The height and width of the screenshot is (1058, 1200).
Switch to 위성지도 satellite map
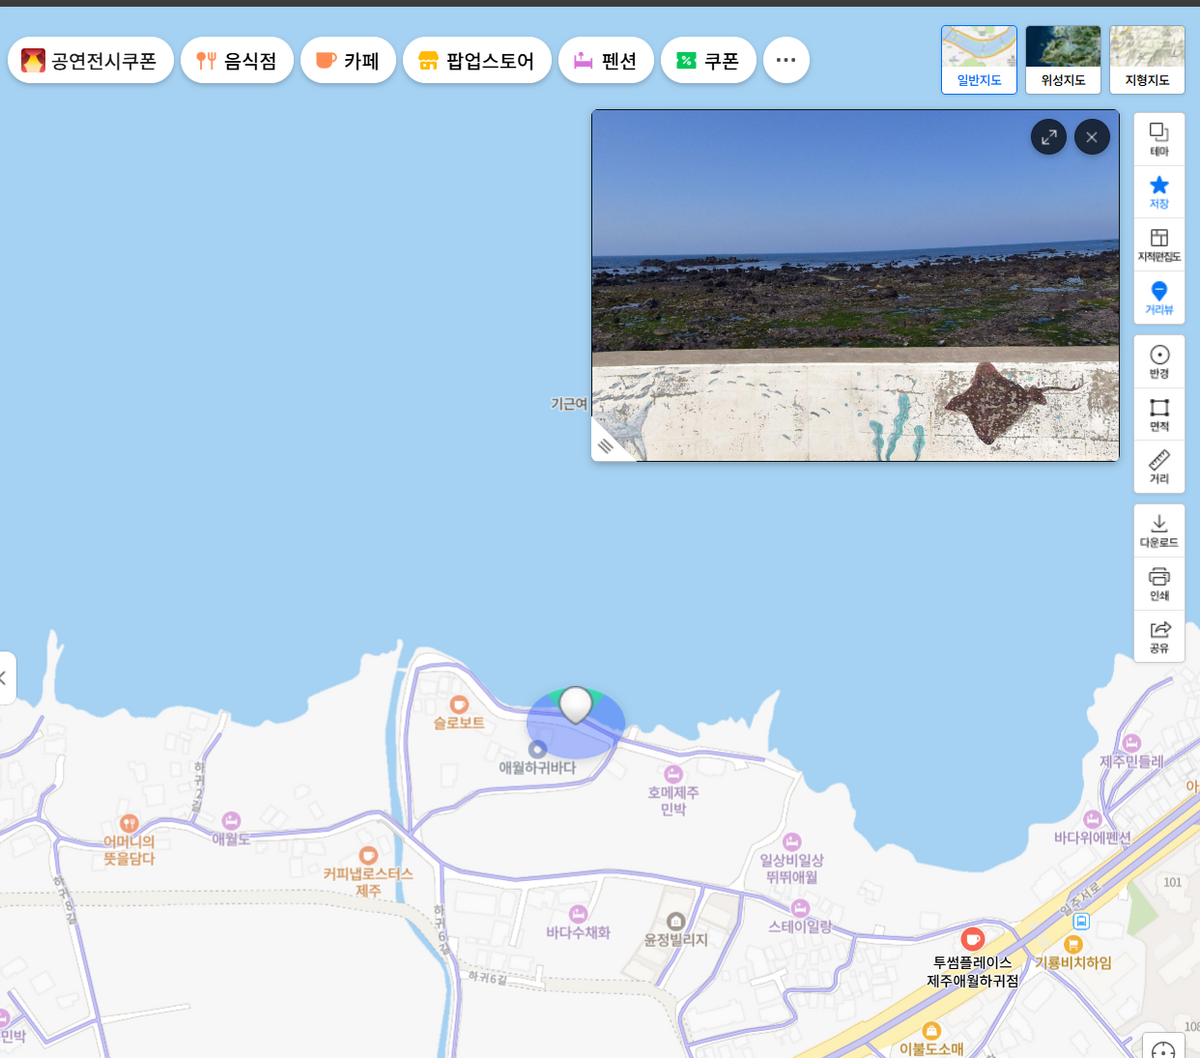point(1063,60)
